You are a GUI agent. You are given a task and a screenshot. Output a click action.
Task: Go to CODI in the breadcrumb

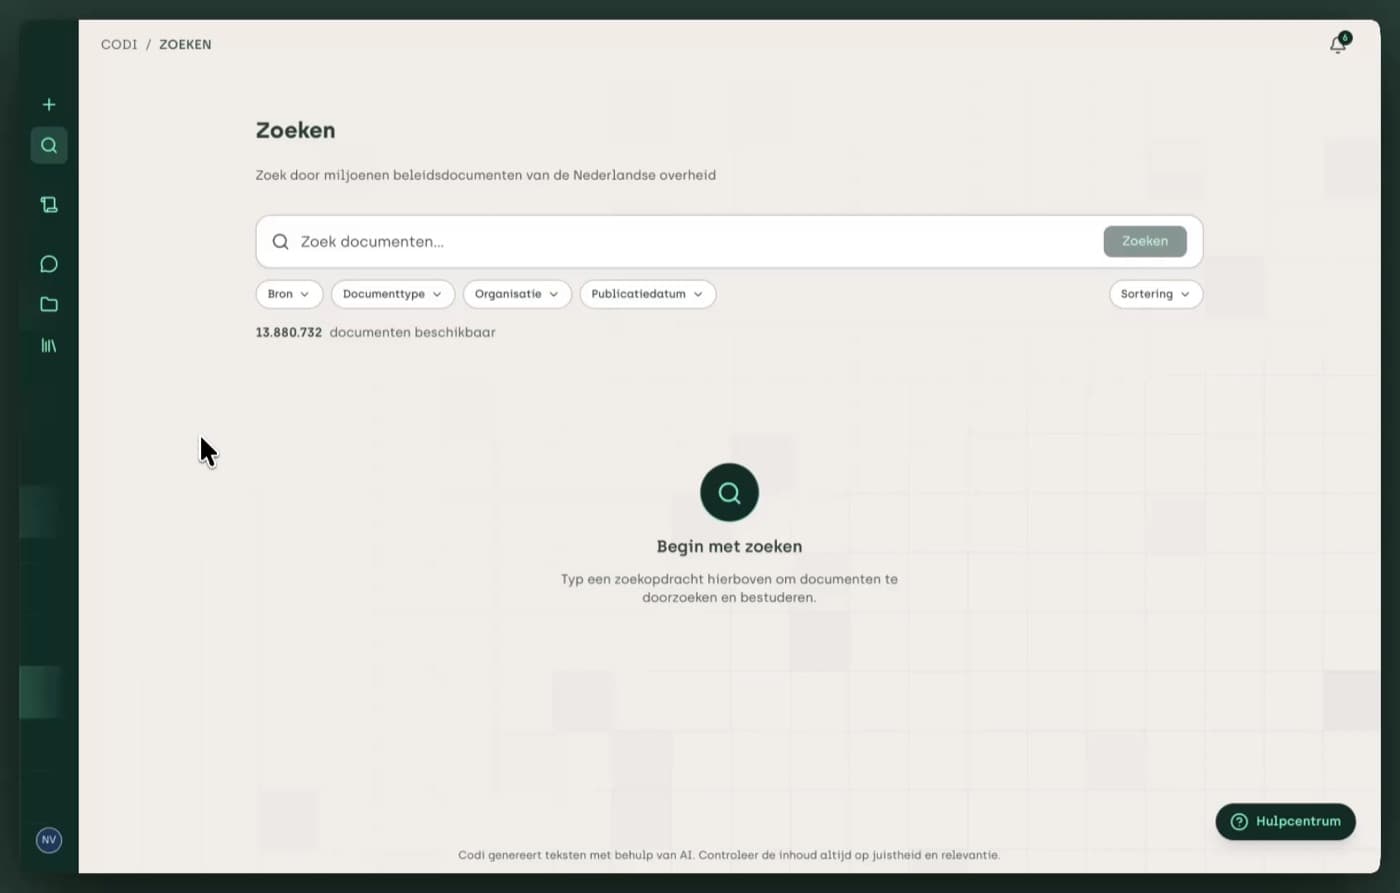pos(119,44)
